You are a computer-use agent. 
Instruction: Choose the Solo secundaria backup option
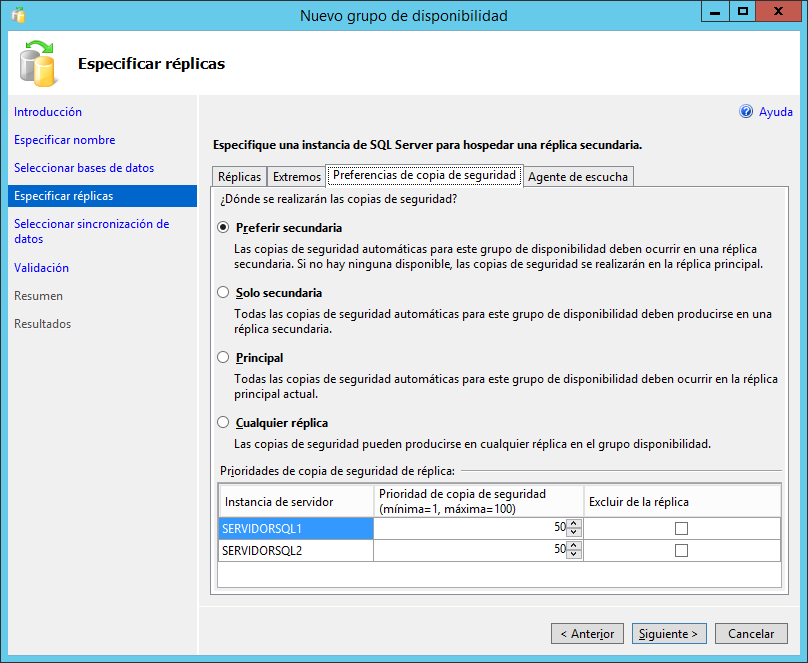(222, 292)
